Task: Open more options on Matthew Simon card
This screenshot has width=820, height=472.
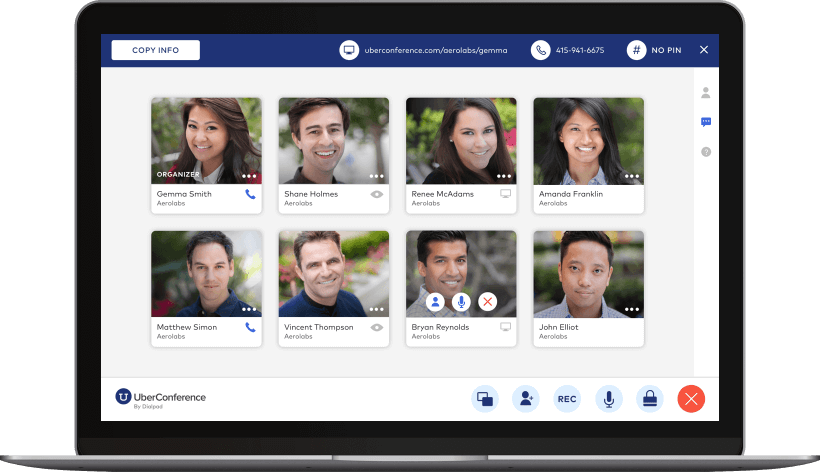Action: [x=249, y=309]
